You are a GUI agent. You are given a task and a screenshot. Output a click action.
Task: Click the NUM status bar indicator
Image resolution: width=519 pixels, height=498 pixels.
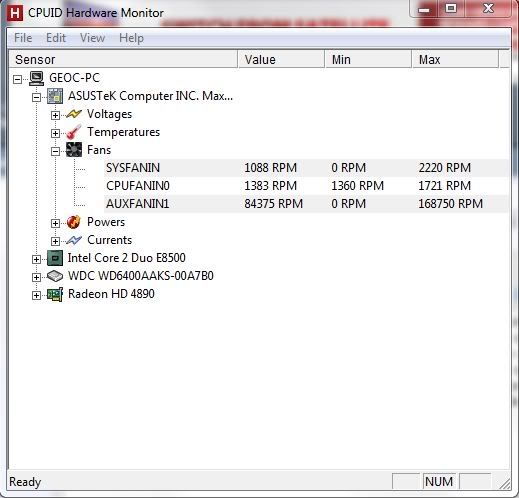[439, 482]
